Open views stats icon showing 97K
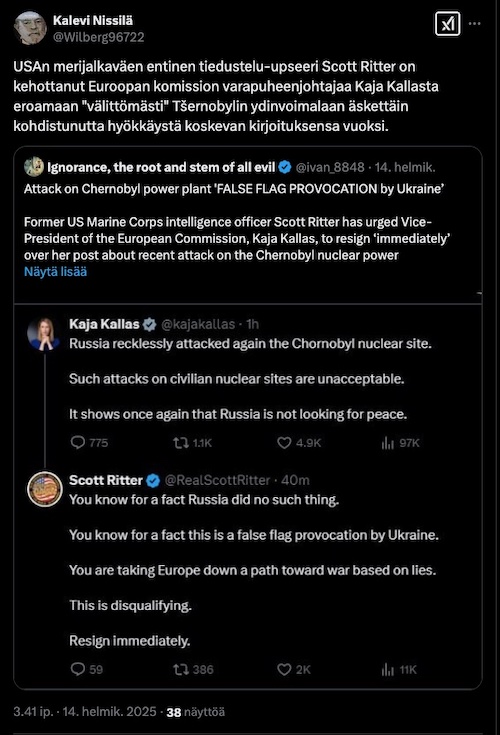This screenshot has height=735, width=500. [388, 442]
